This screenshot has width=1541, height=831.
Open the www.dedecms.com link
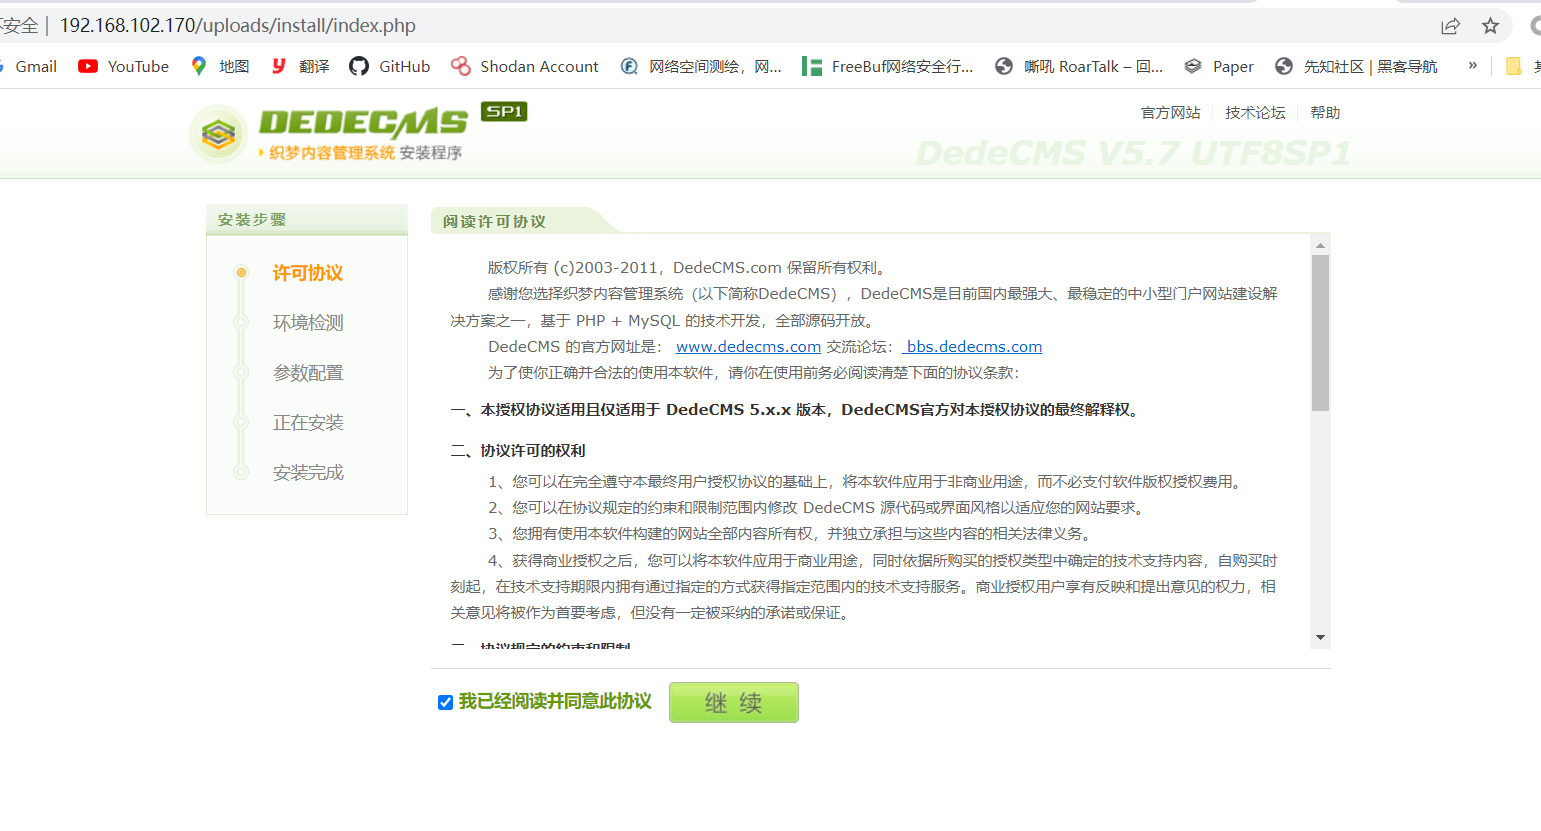click(x=748, y=346)
